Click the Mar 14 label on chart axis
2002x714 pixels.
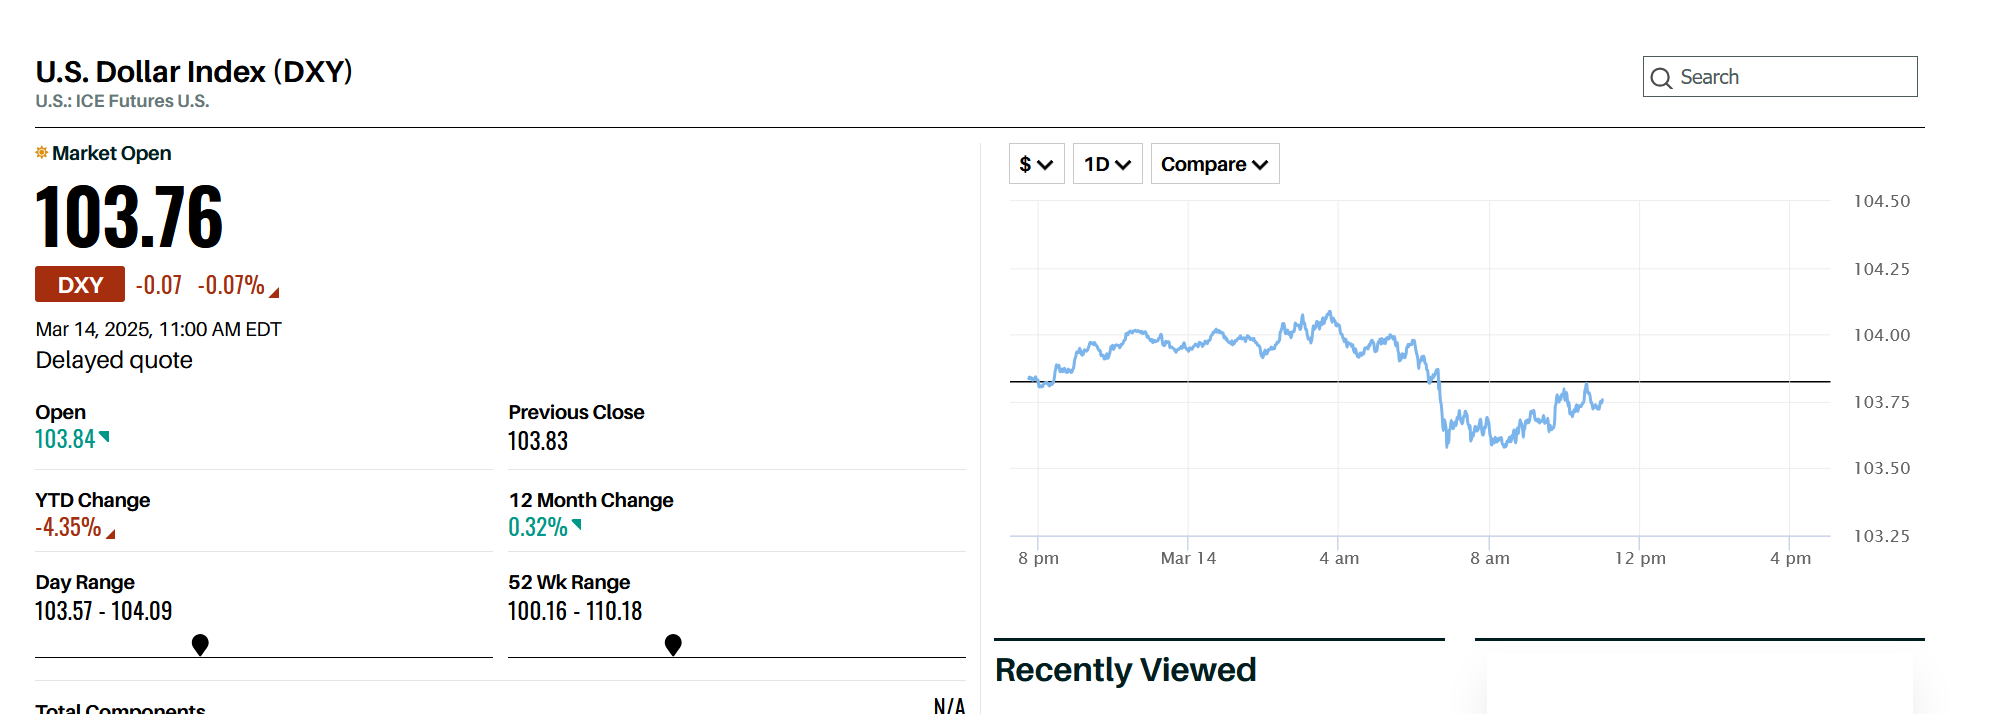[x=1188, y=558]
